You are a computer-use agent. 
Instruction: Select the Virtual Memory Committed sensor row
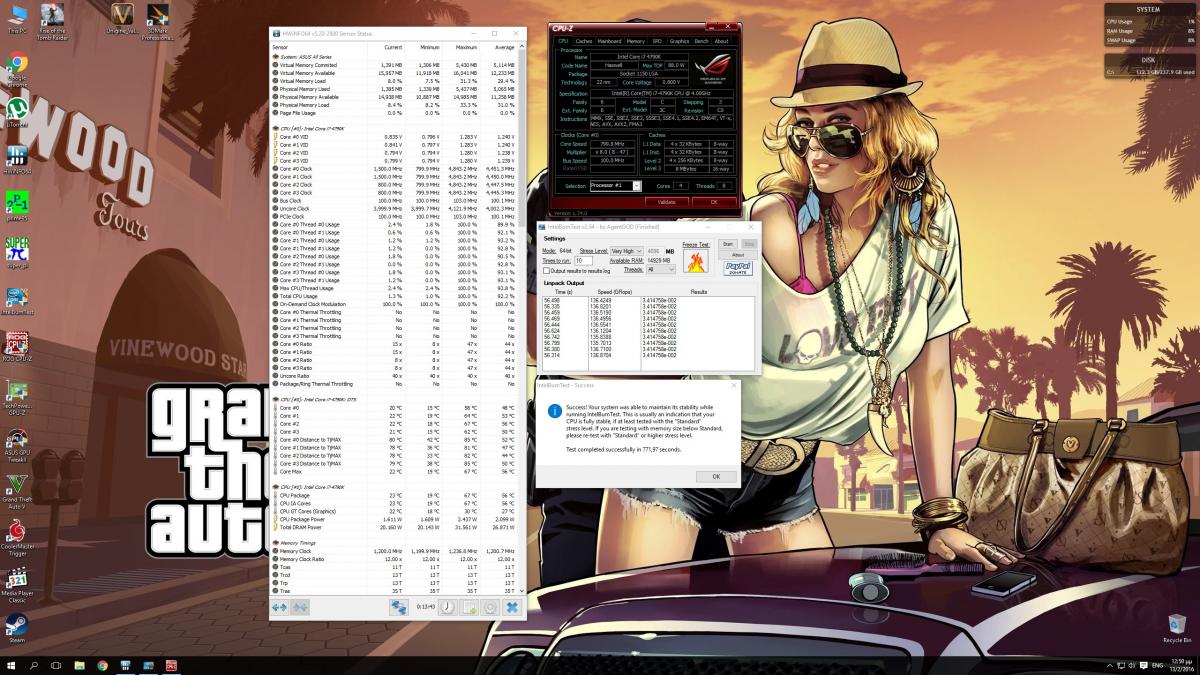pyautogui.click(x=394, y=65)
